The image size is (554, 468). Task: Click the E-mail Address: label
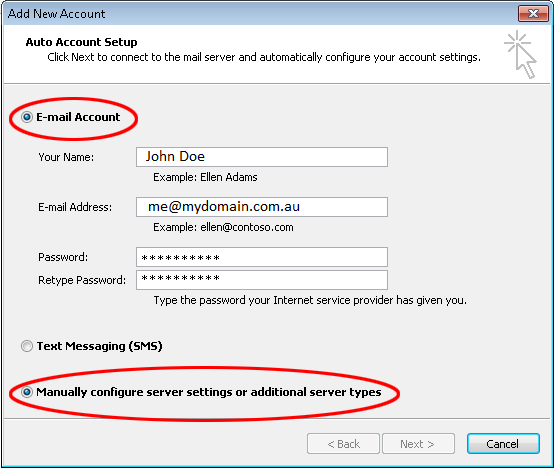75,207
